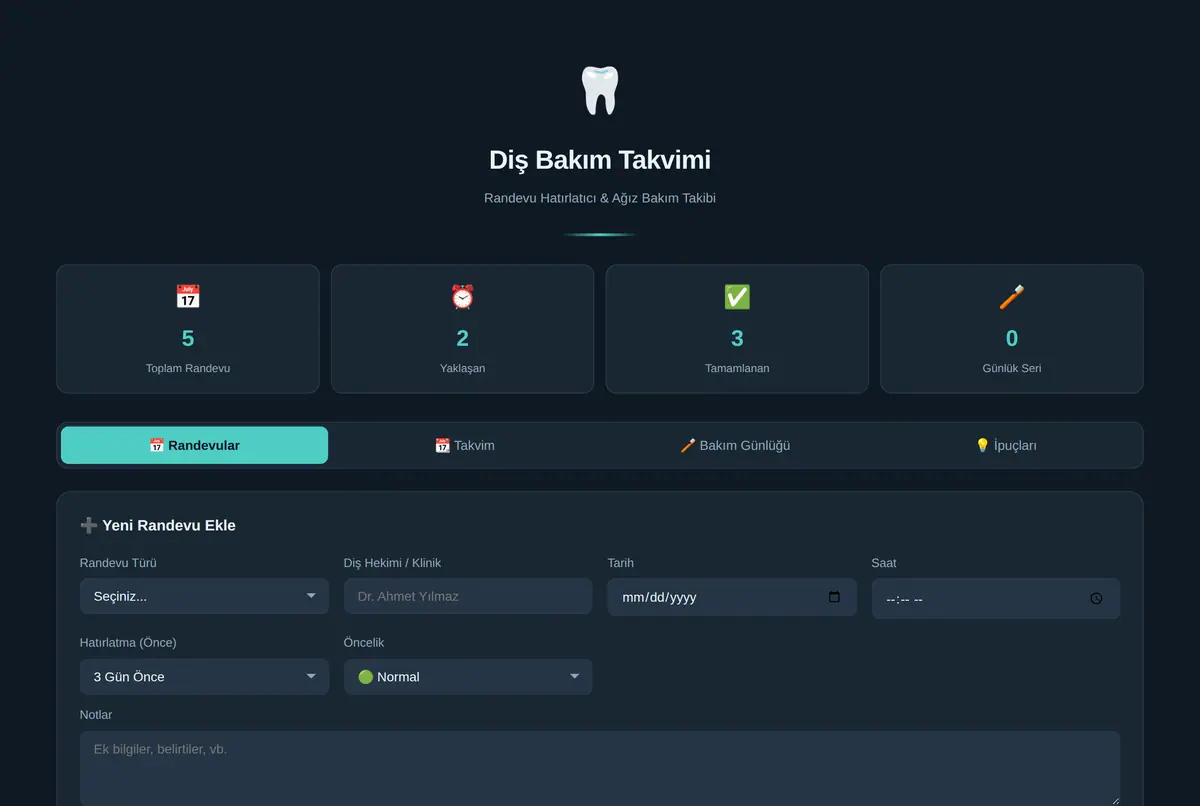Click the Tamamlanan count 3
1200x806 pixels.
737,338
